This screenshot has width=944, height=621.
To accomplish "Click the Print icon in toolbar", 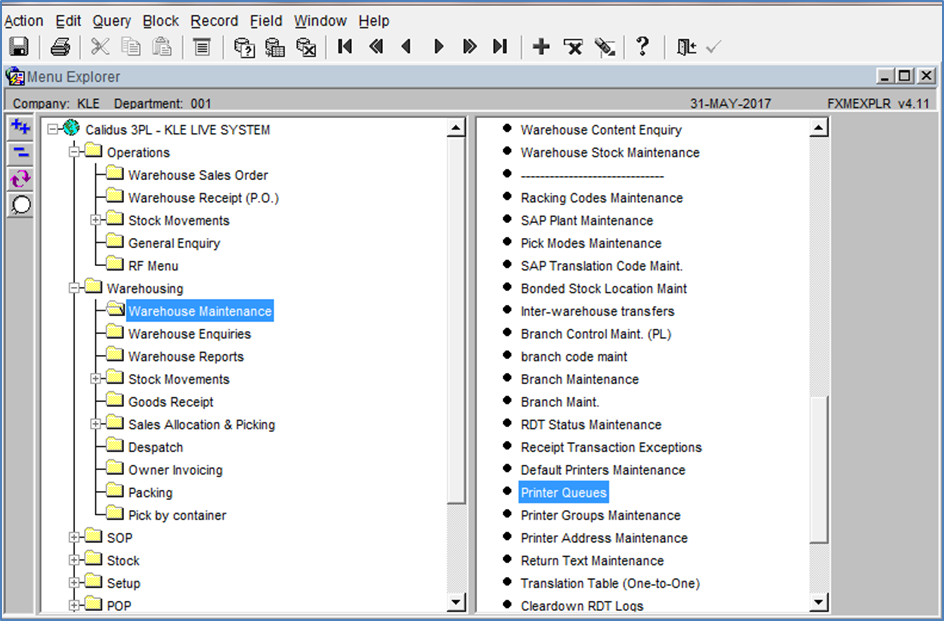I will [60, 46].
